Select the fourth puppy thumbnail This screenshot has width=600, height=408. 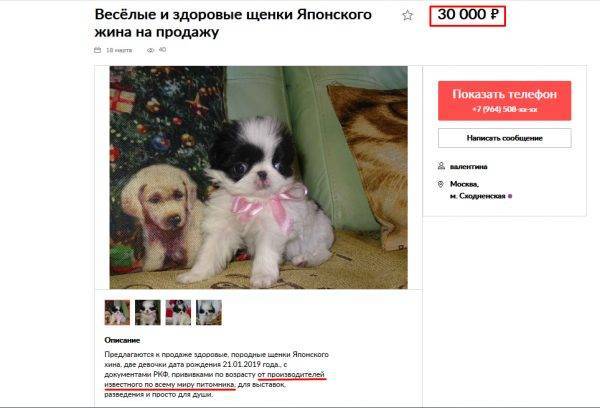209,313
